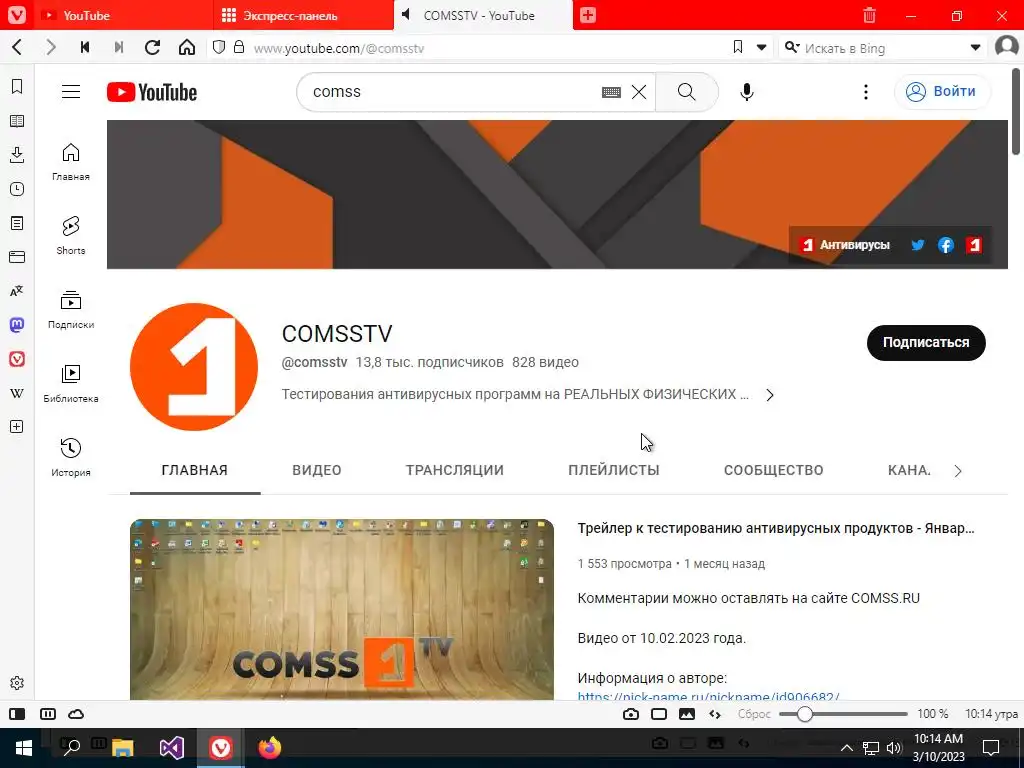This screenshot has height=768, width=1024.
Task: Select the ПЛЕЙЛИСТЫ tab
Action: click(x=614, y=470)
